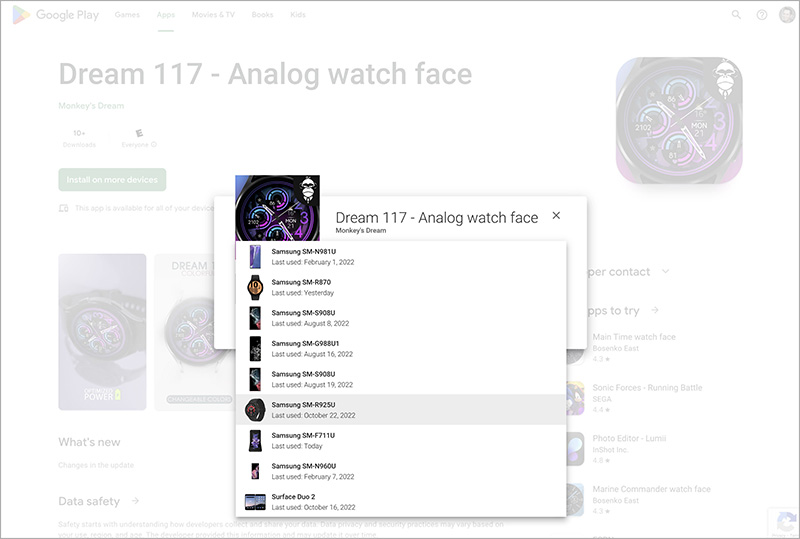Switch to the Games tab
Screen dimensions: 800x539
click(127, 15)
